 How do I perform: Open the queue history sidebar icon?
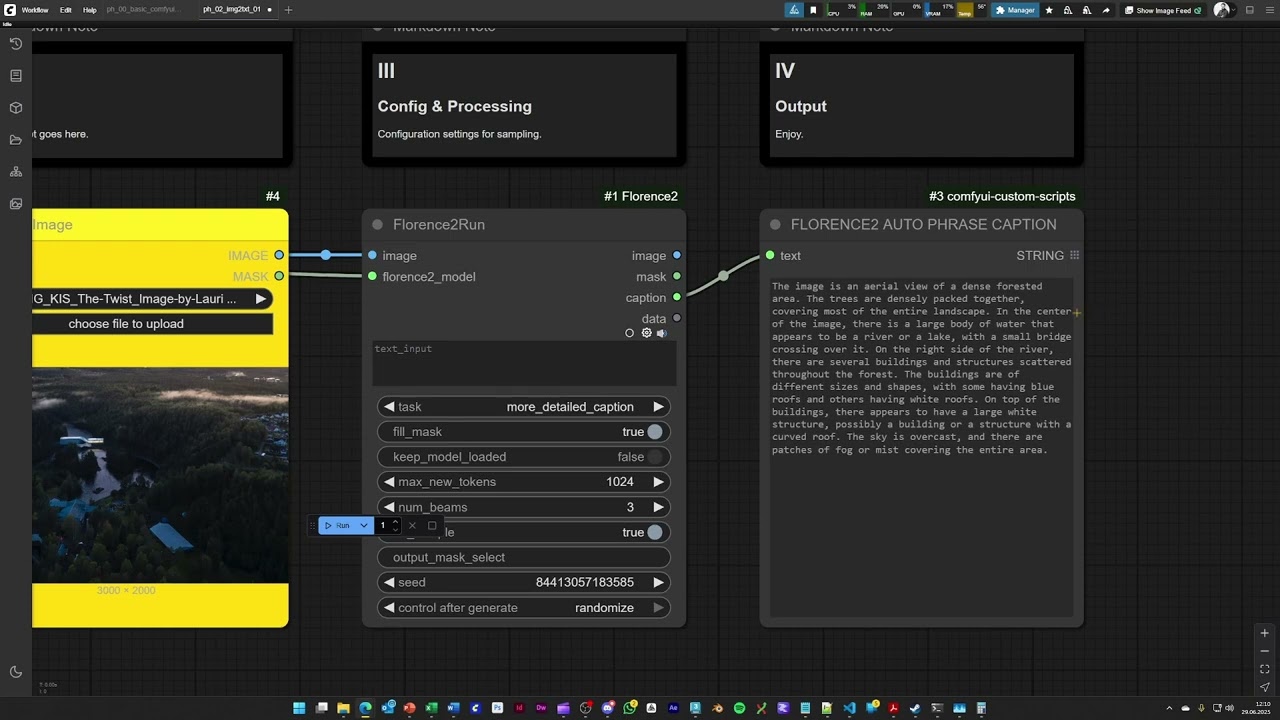tap(15, 44)
